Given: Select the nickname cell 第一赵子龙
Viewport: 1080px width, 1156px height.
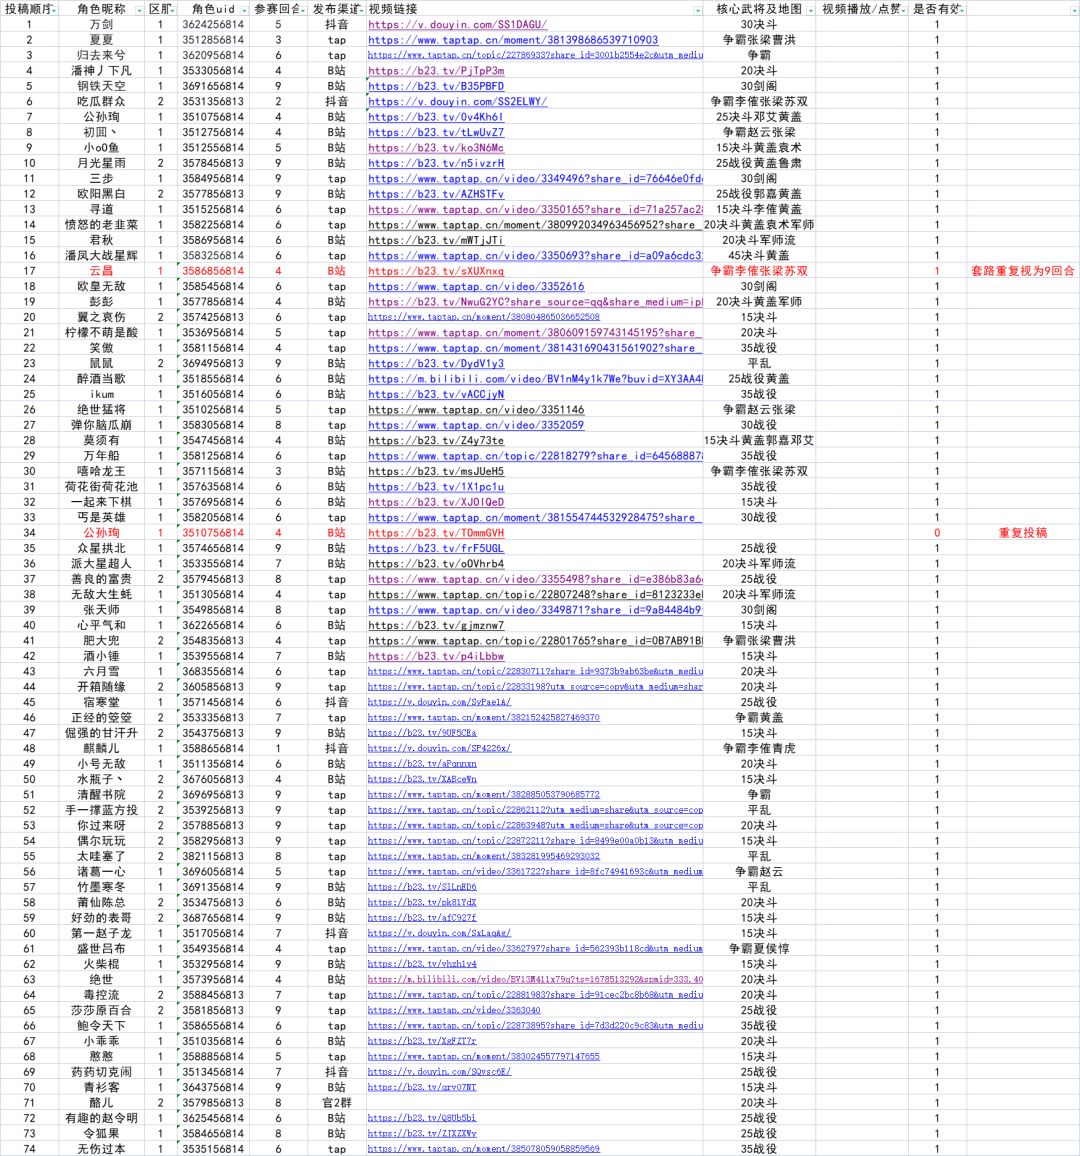Looking at the screenshot, I should 101,933.
